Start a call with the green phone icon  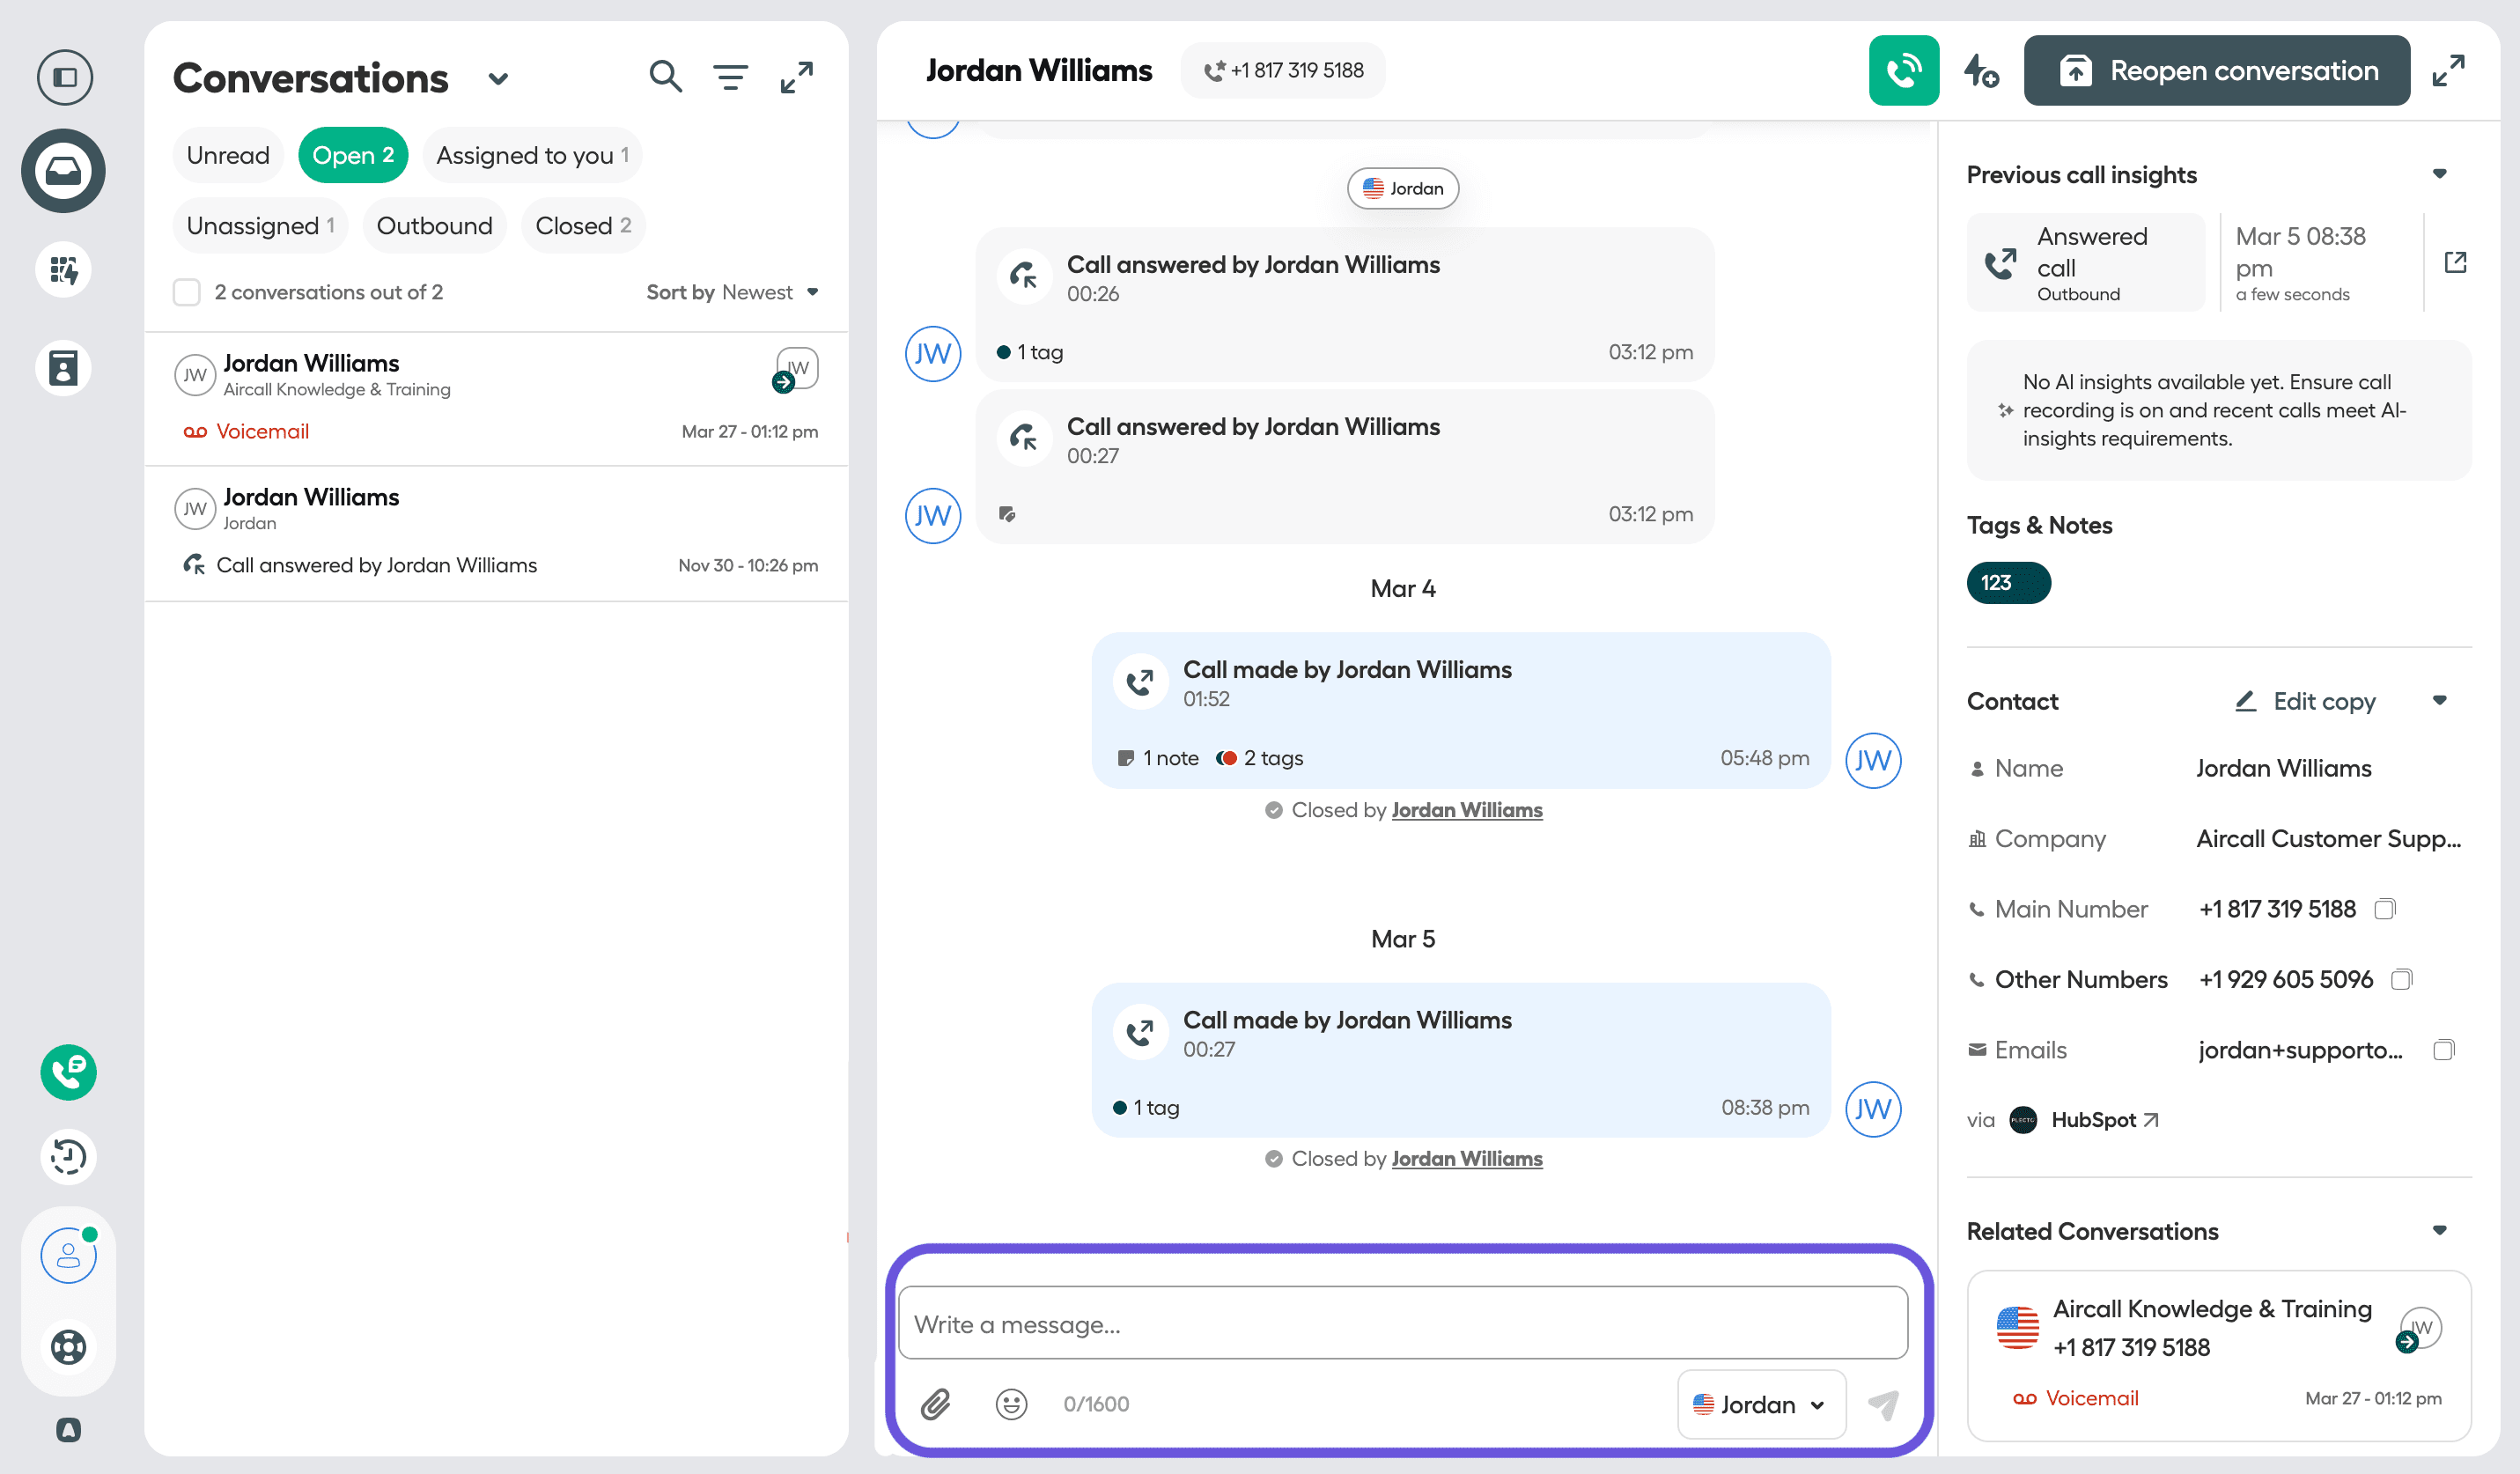1904,70
